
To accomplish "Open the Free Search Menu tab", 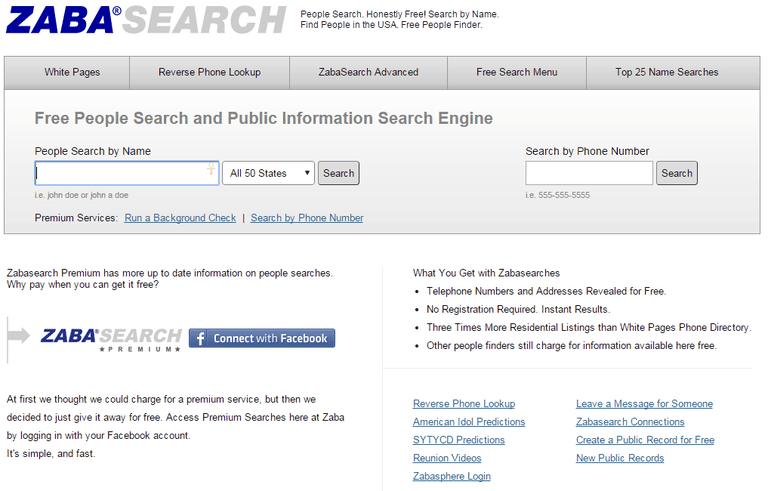I will tap(517, 73).
